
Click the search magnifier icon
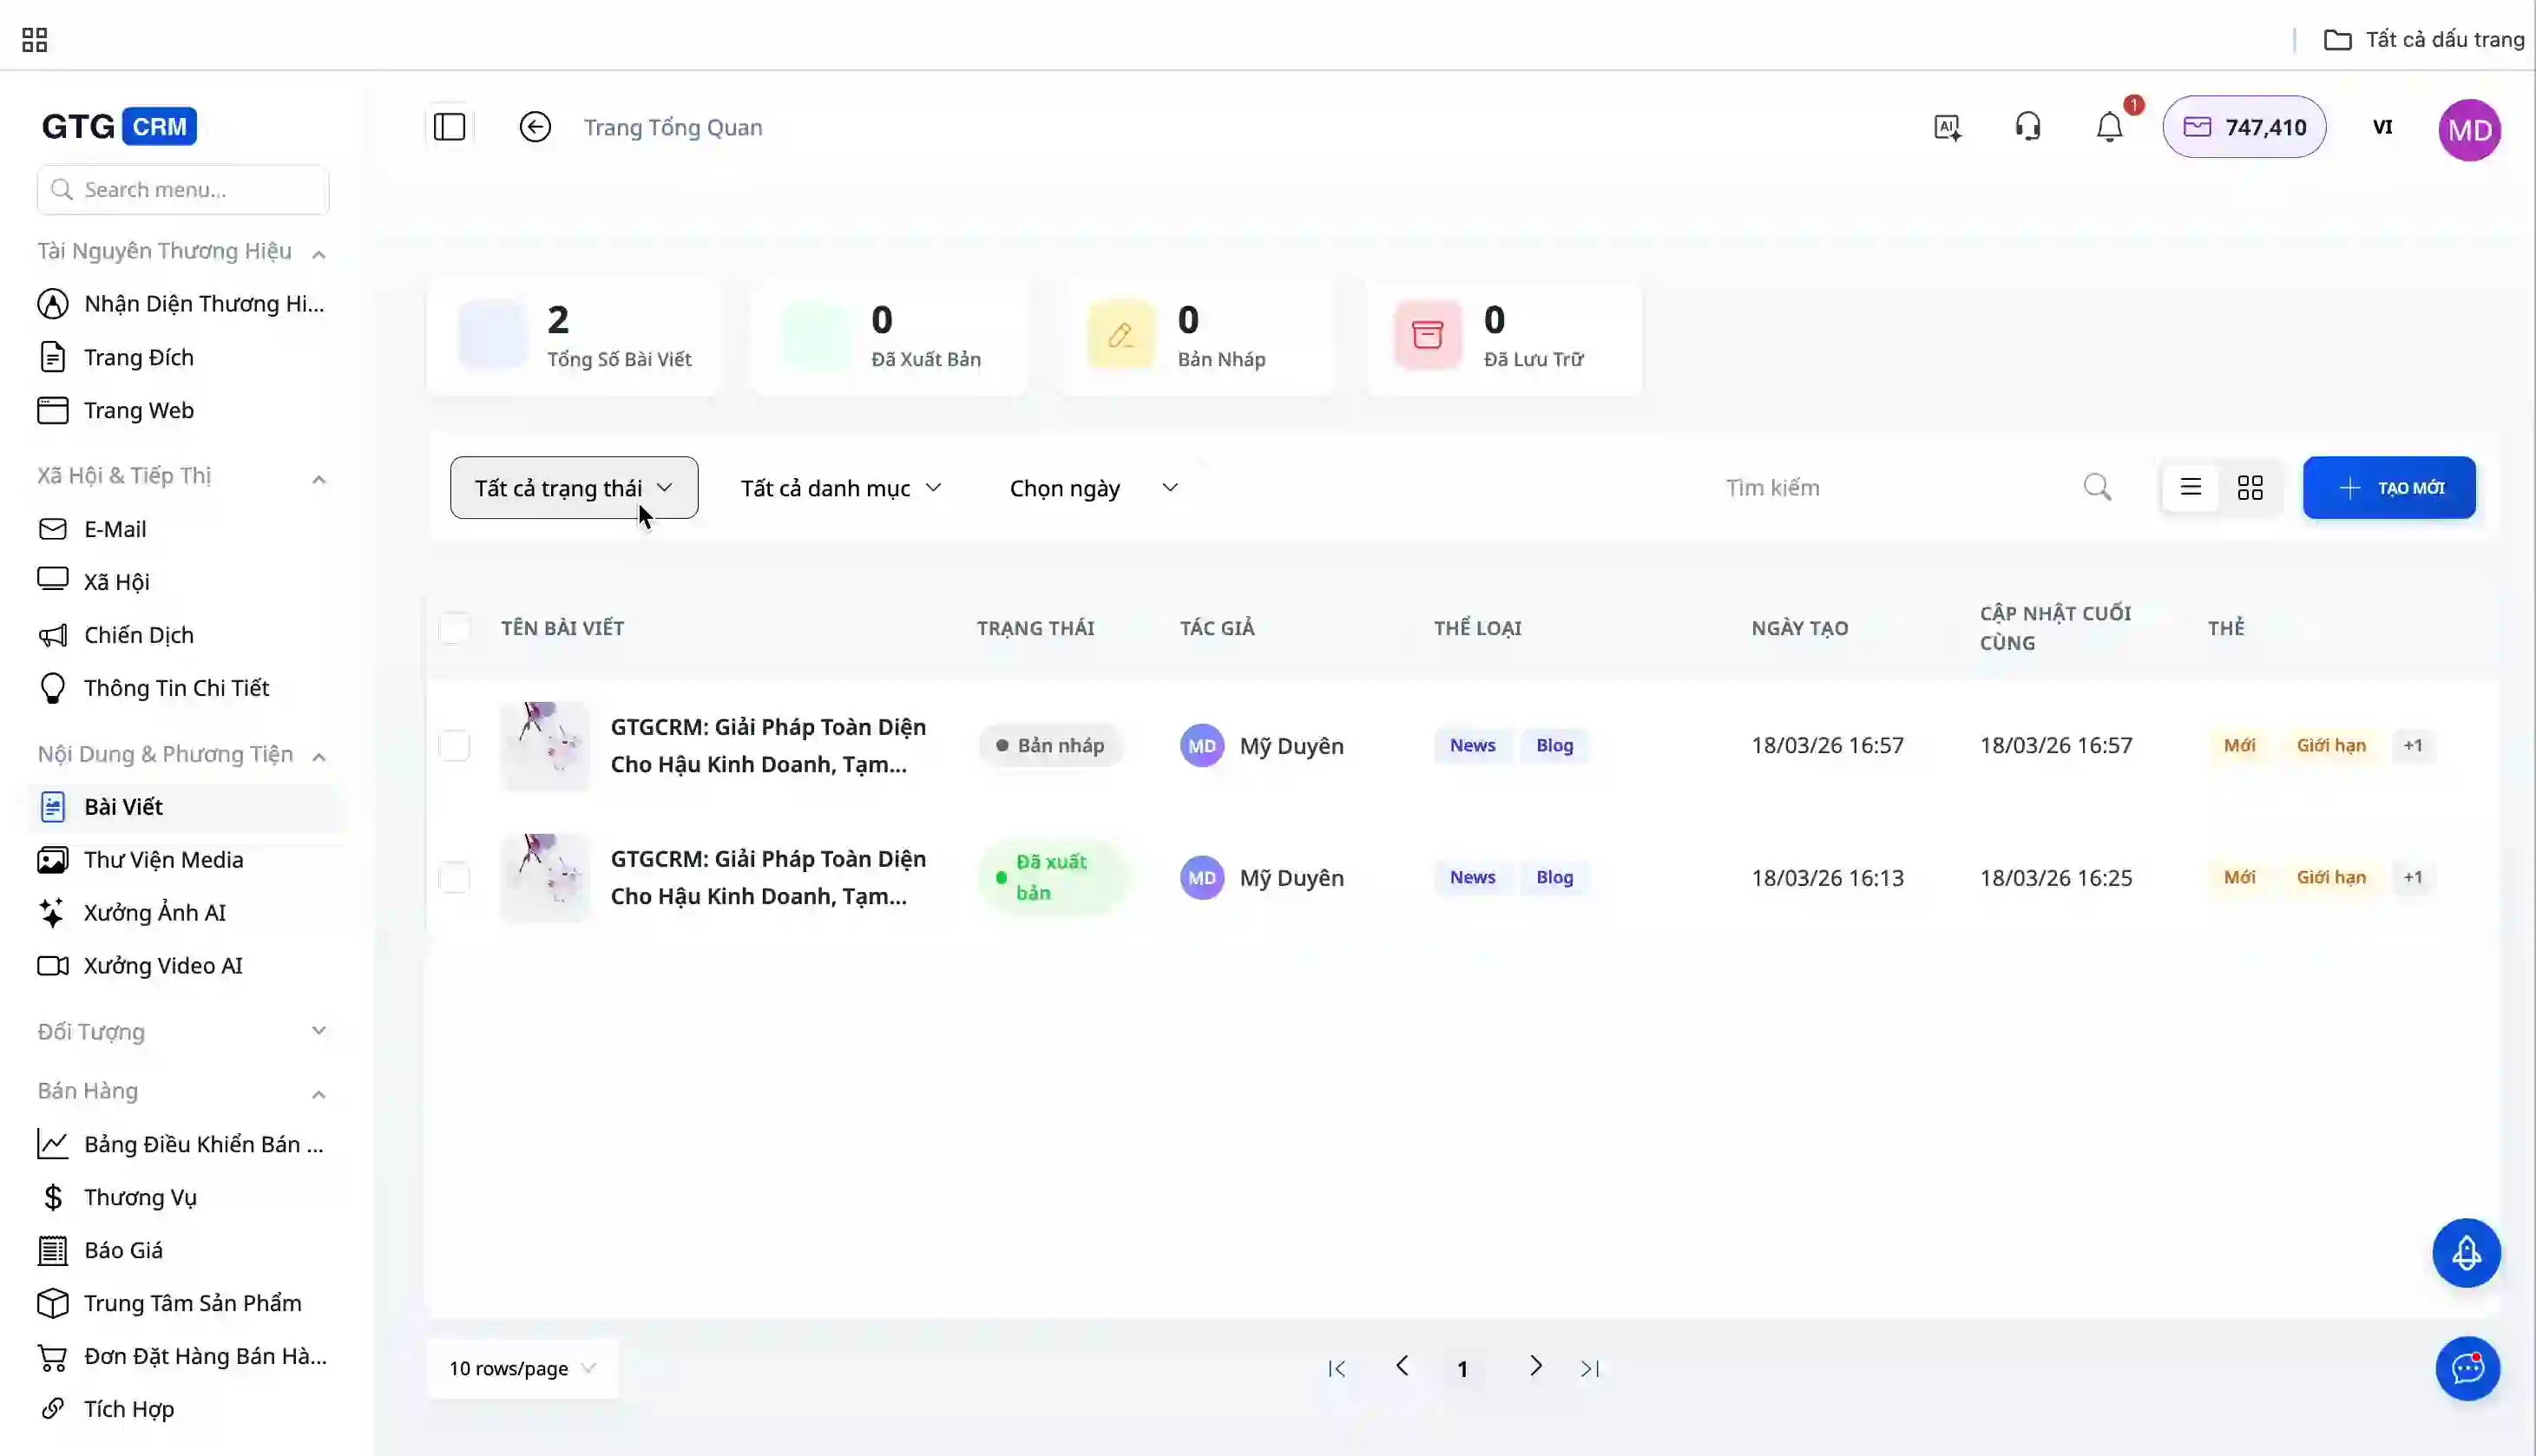tap(2097, 488)
